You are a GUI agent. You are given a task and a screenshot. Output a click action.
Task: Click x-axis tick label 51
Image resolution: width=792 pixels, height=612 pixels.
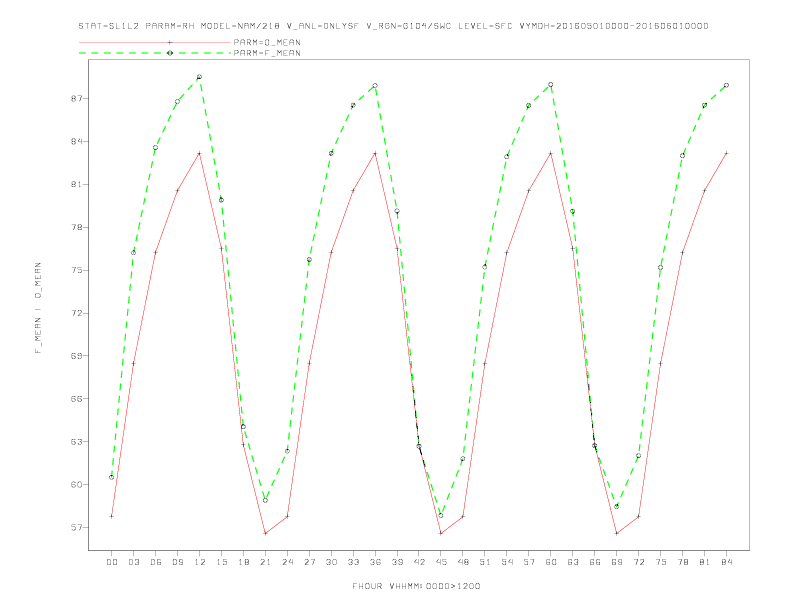(485, 562)
